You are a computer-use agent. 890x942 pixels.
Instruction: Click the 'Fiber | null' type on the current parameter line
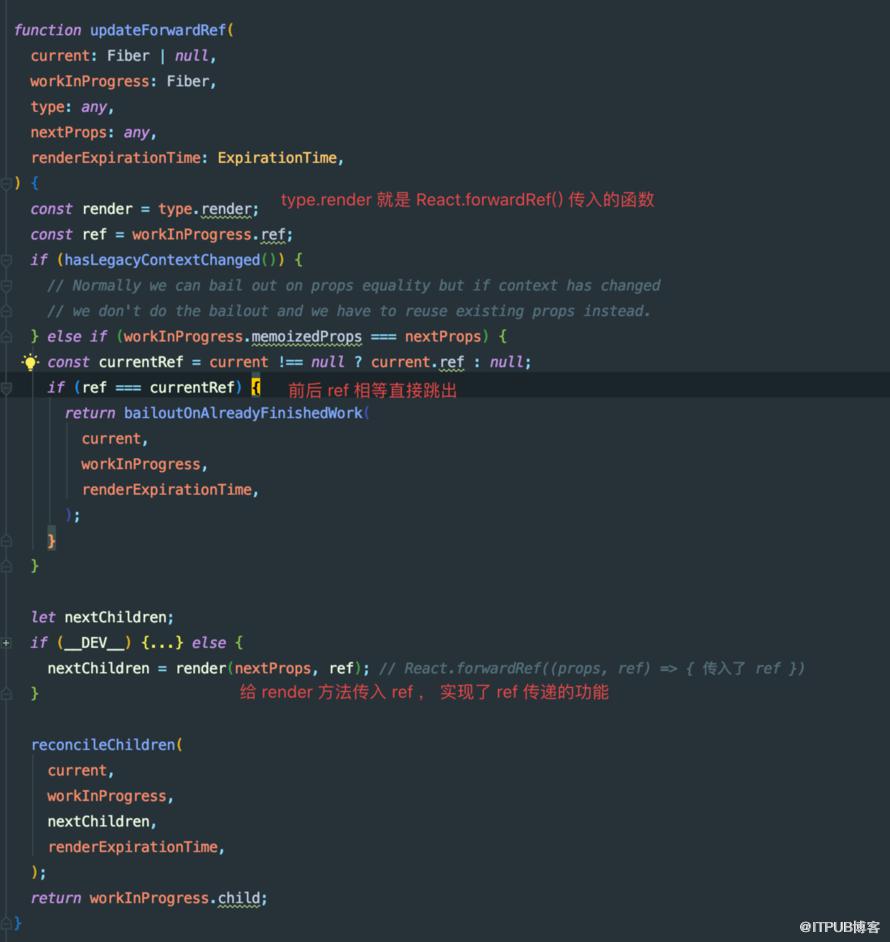coord(158,56)
